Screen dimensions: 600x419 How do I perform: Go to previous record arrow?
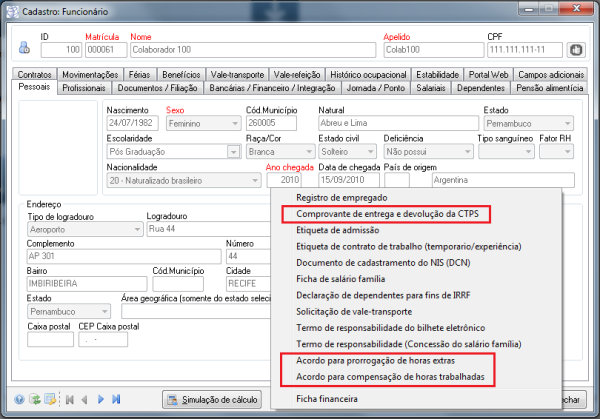tap(85, 399)
